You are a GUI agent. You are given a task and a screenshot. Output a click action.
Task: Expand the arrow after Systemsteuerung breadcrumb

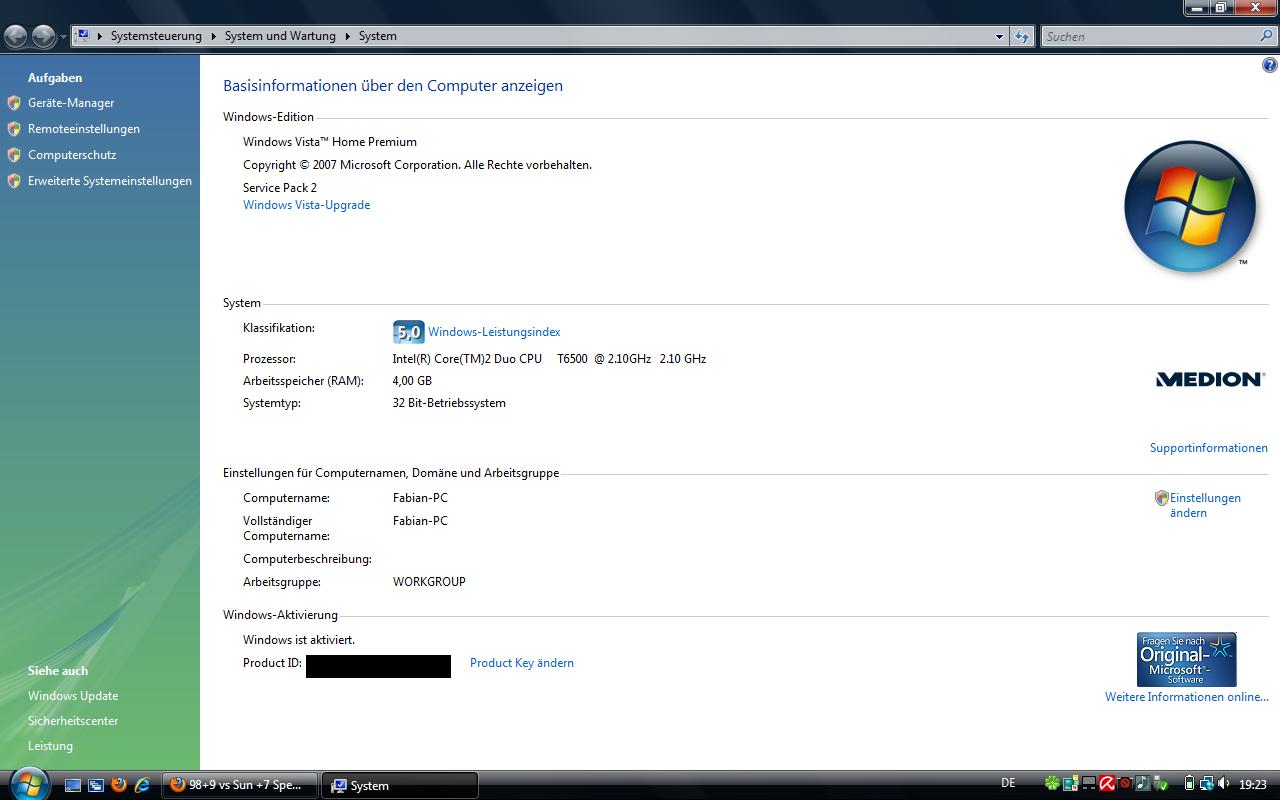coord(213,36)
